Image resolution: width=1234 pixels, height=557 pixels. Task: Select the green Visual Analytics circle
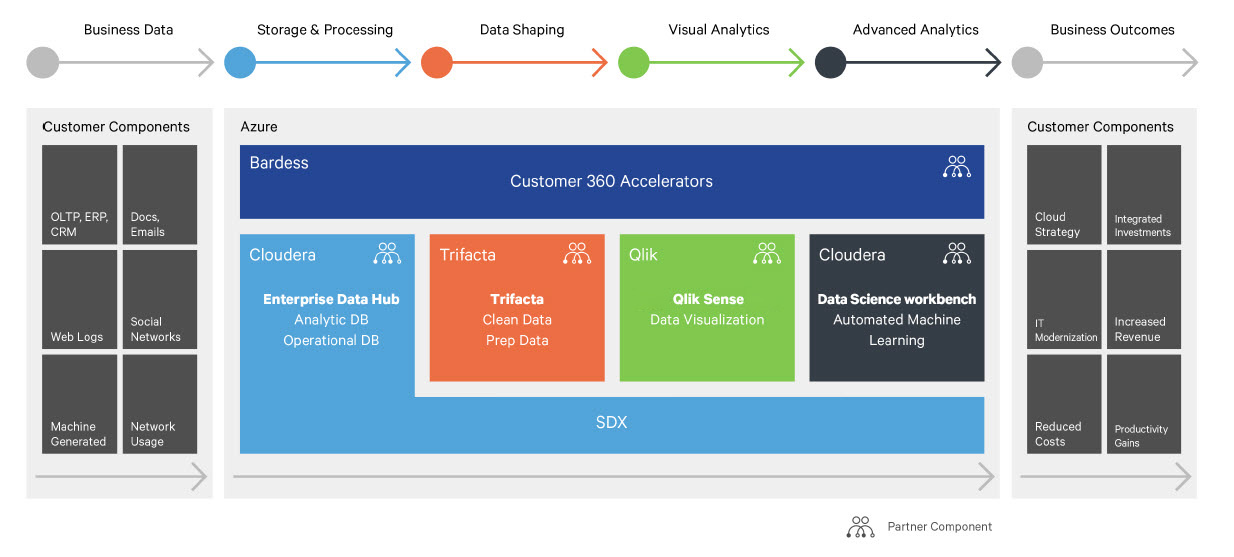[x=634, y=62]
